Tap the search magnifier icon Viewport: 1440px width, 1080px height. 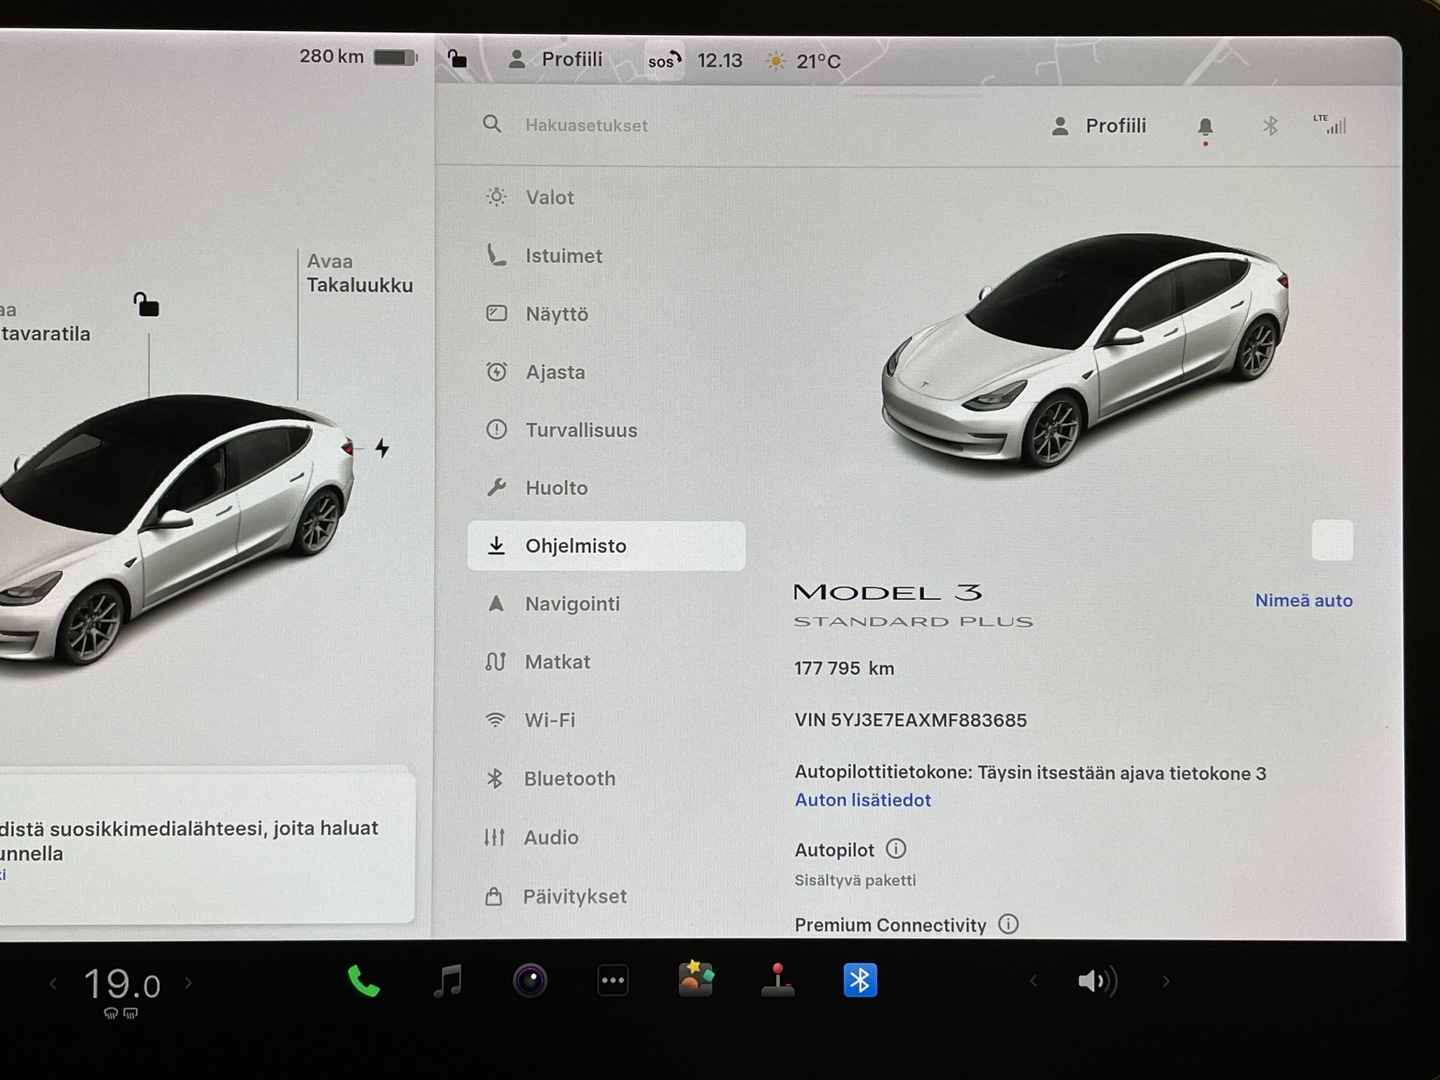(x=492, y=124)
